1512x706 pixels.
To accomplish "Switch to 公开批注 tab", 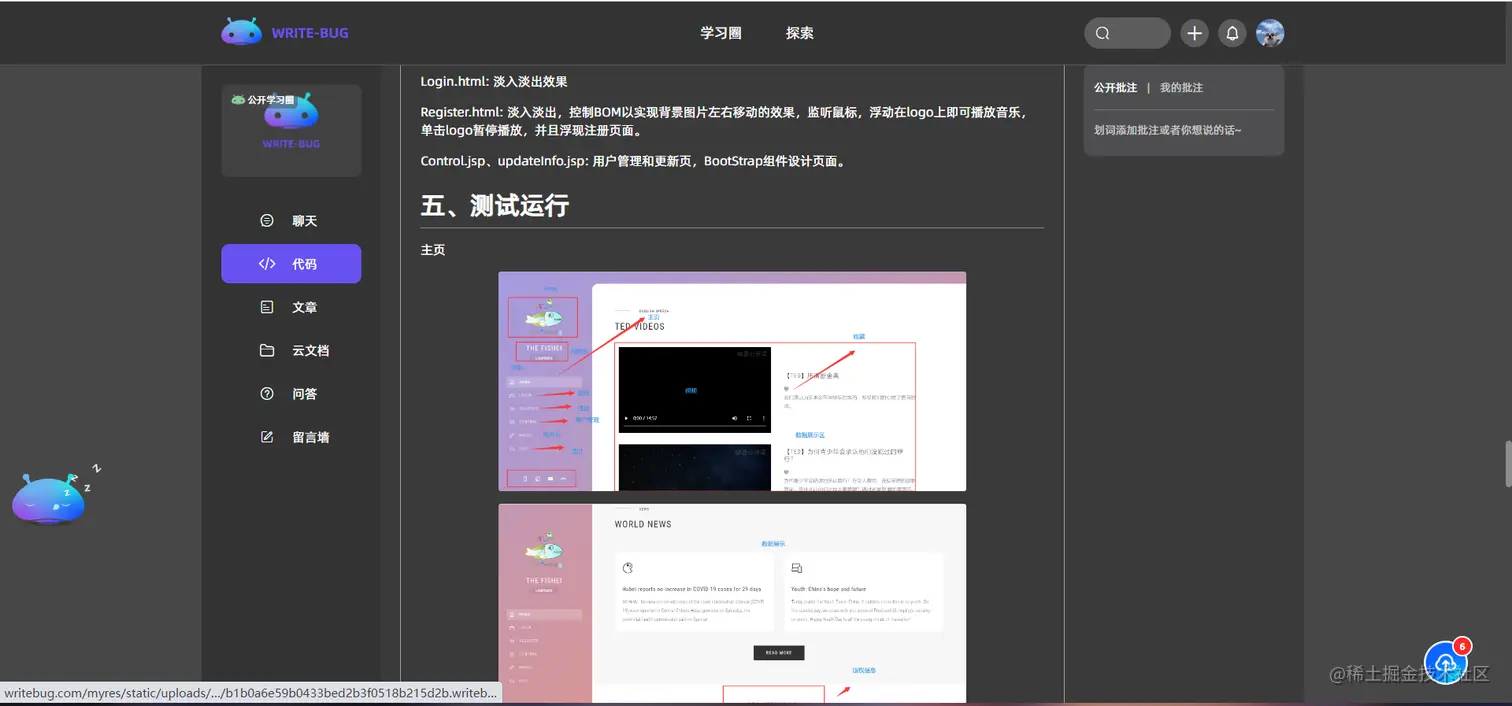I will 1115,88.
